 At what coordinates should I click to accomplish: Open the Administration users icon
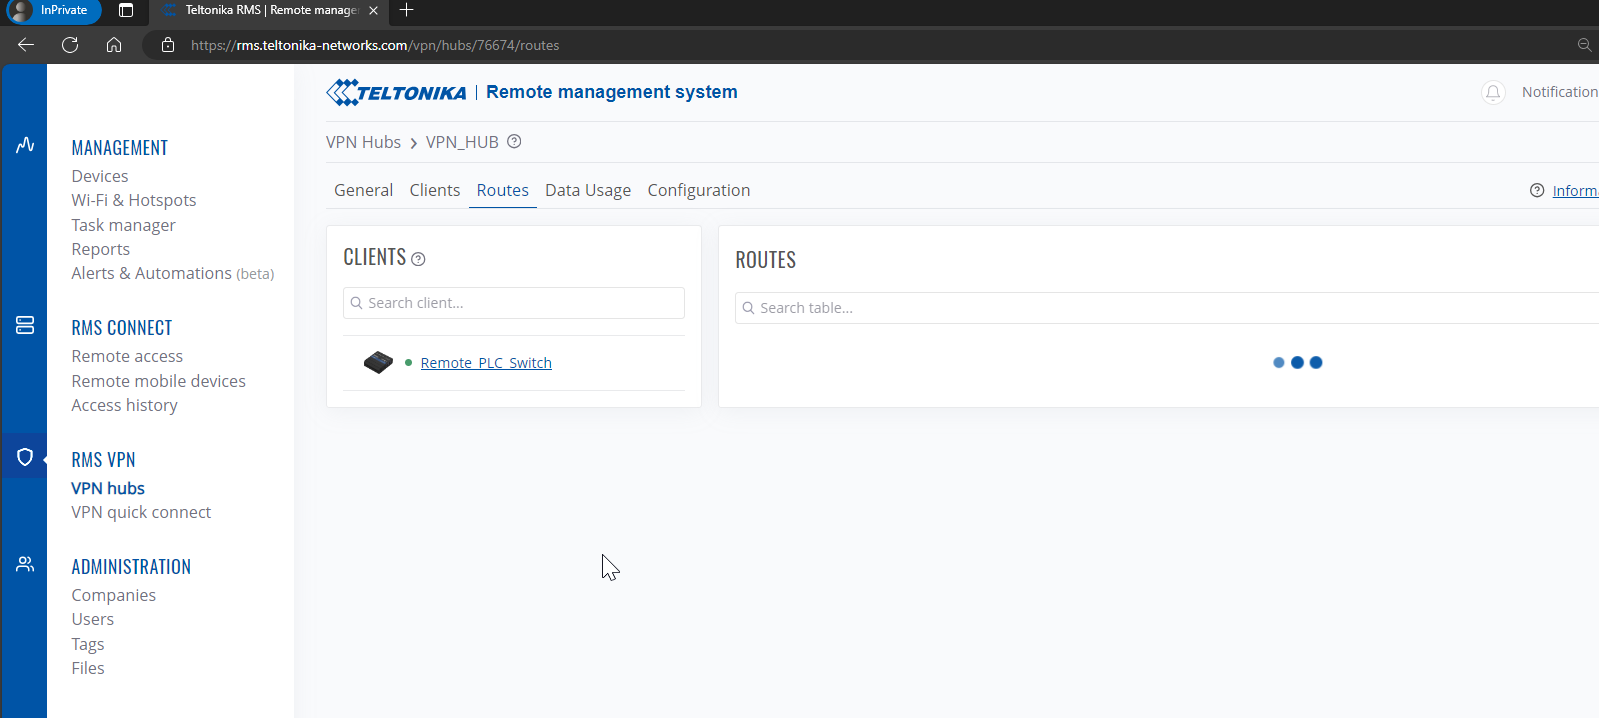pyautogui.click(x=25, y=564)
